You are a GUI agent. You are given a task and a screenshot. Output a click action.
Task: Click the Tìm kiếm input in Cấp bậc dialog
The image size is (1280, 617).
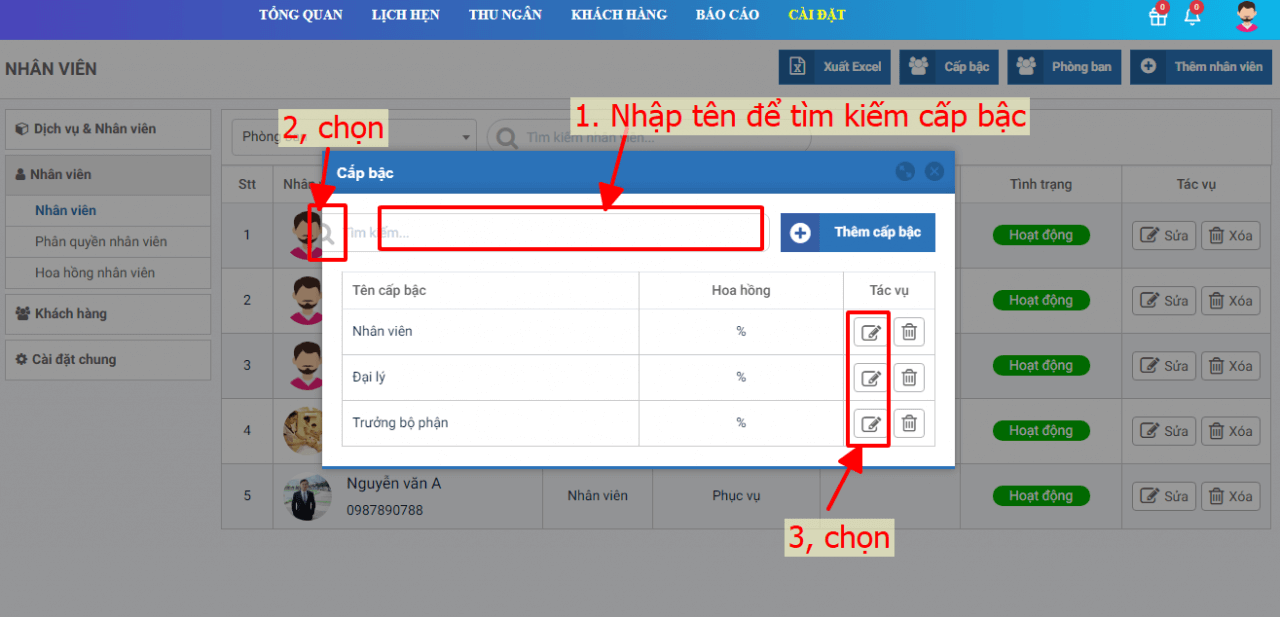(x=570, y=233)
